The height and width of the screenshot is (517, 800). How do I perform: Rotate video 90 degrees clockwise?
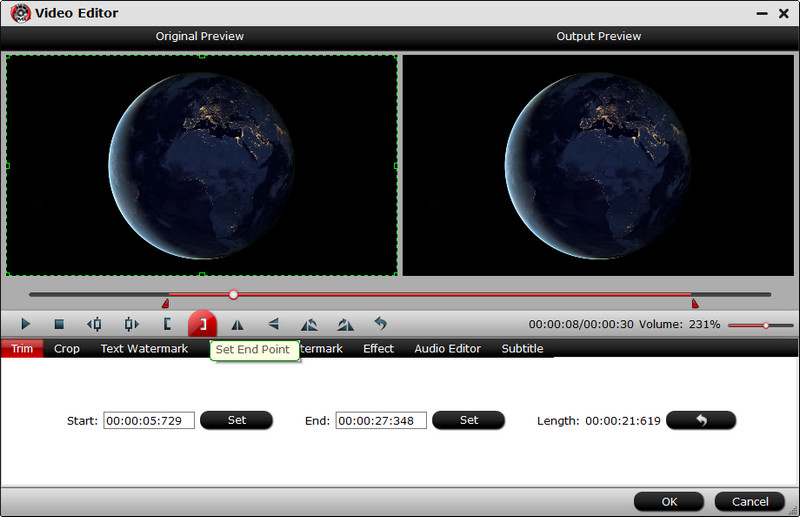[x=345, y=324]
